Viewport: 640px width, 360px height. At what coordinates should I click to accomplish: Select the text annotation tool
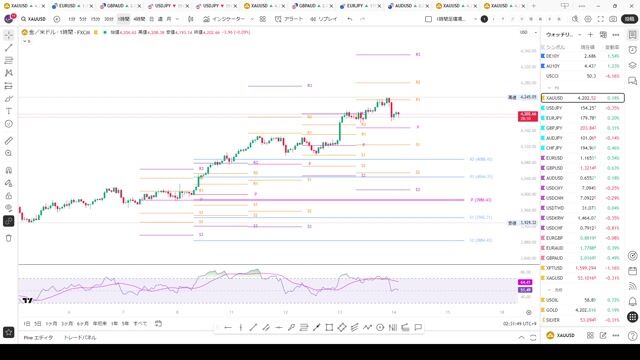[9, 111]
